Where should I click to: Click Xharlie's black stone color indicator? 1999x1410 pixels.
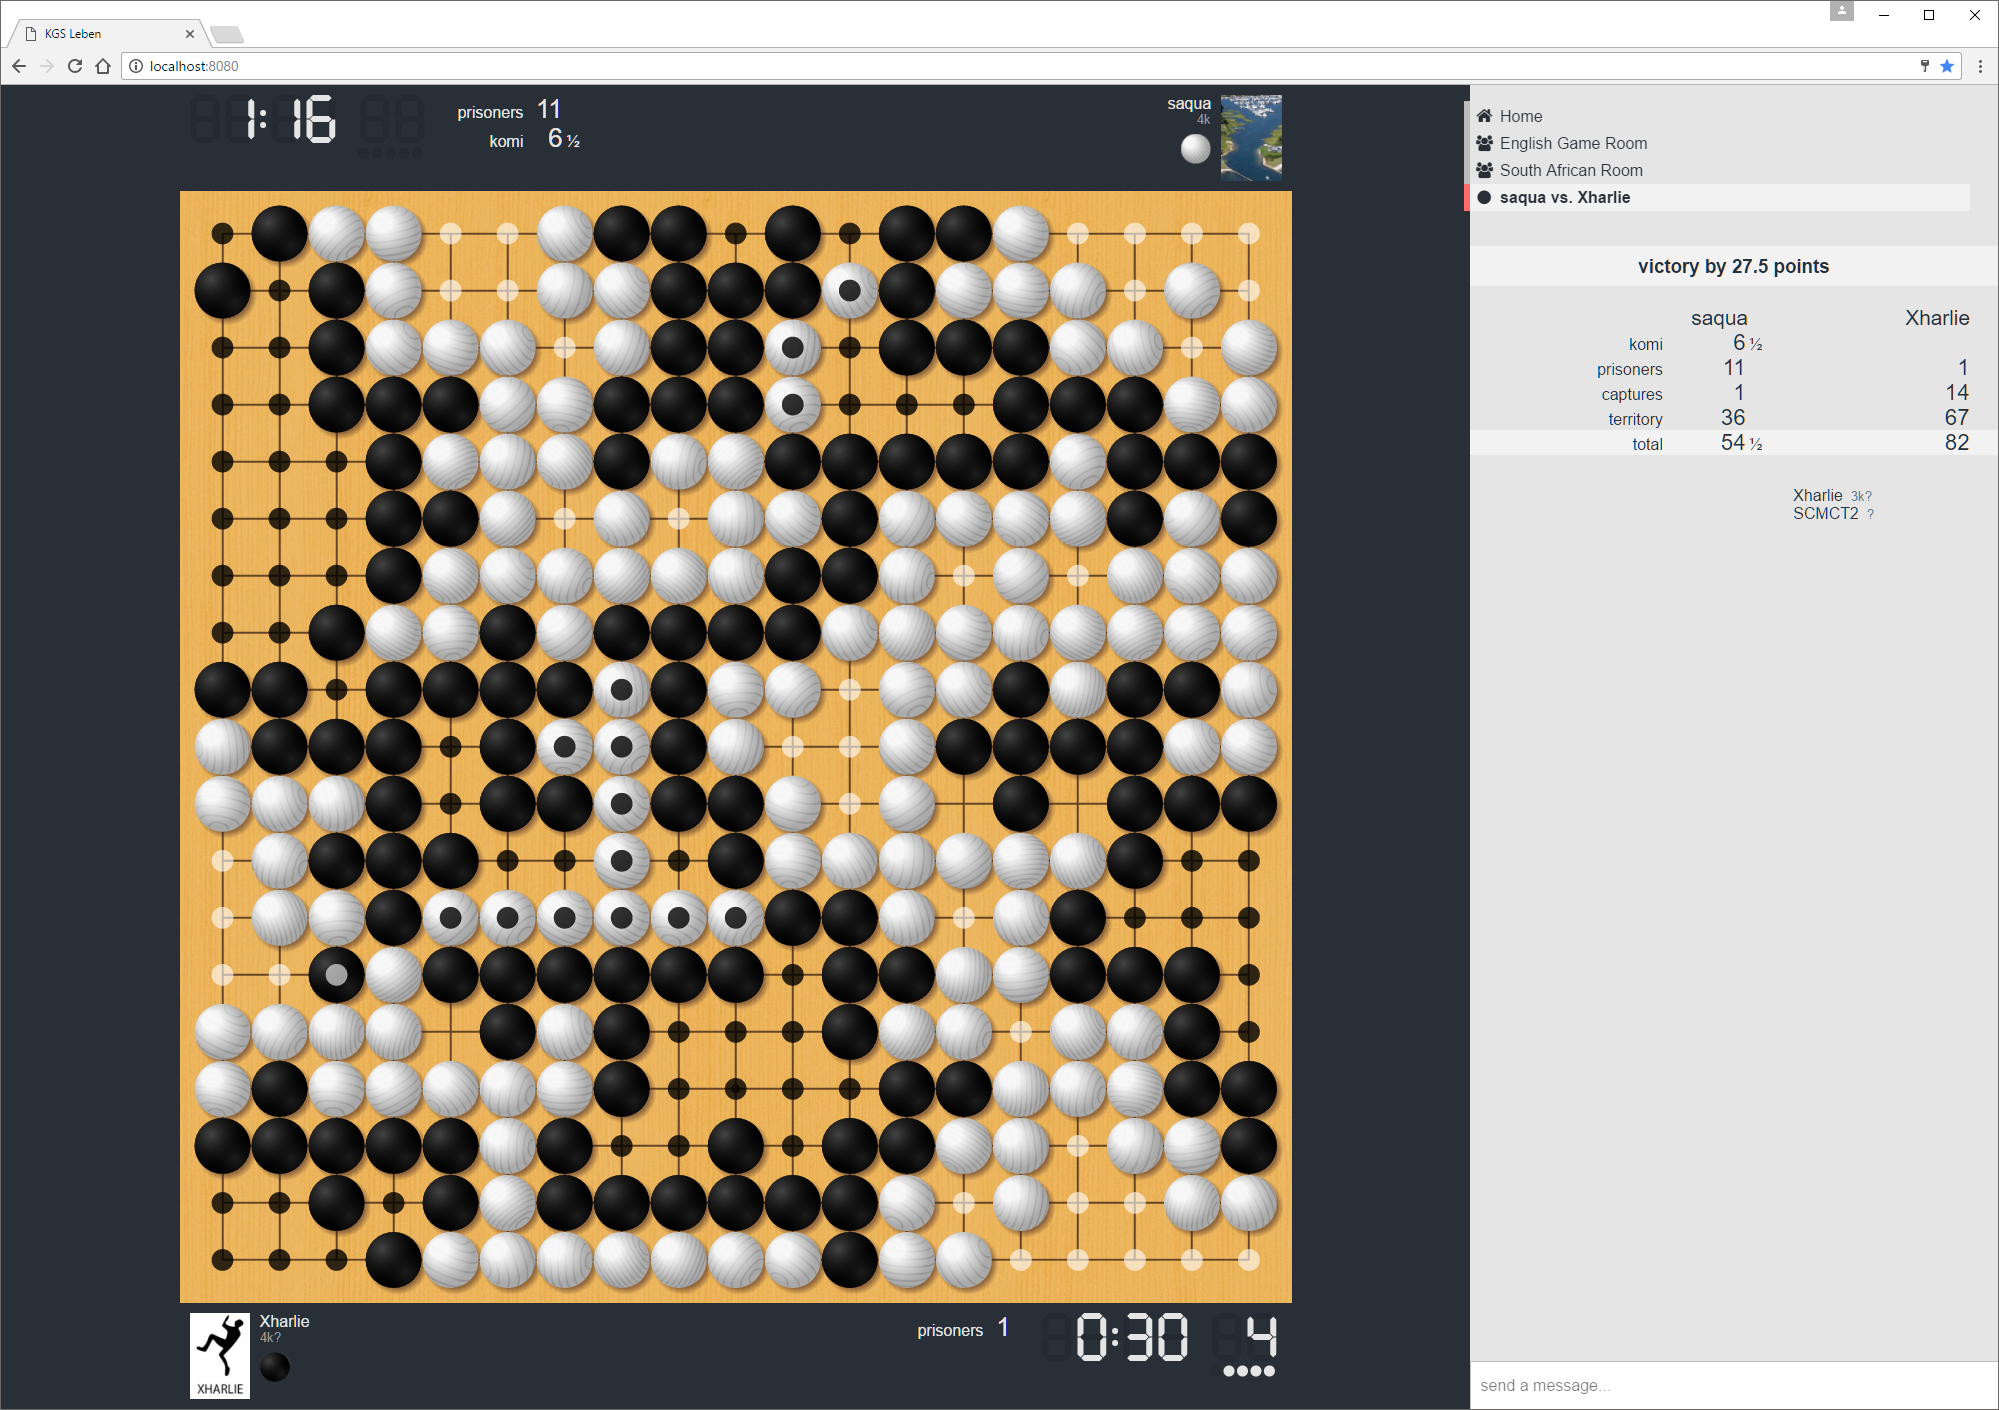[274, 1367]
